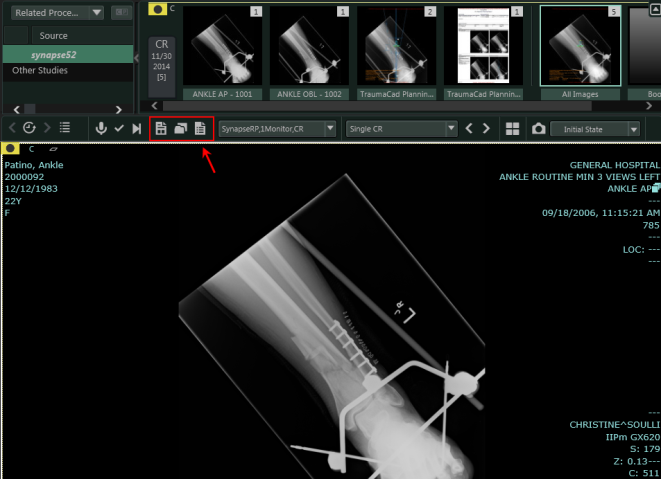The width and height of the screenshot is (661, 479).
Task: Toggle the button beside Related Procedures dropdown
Action: 121,13
